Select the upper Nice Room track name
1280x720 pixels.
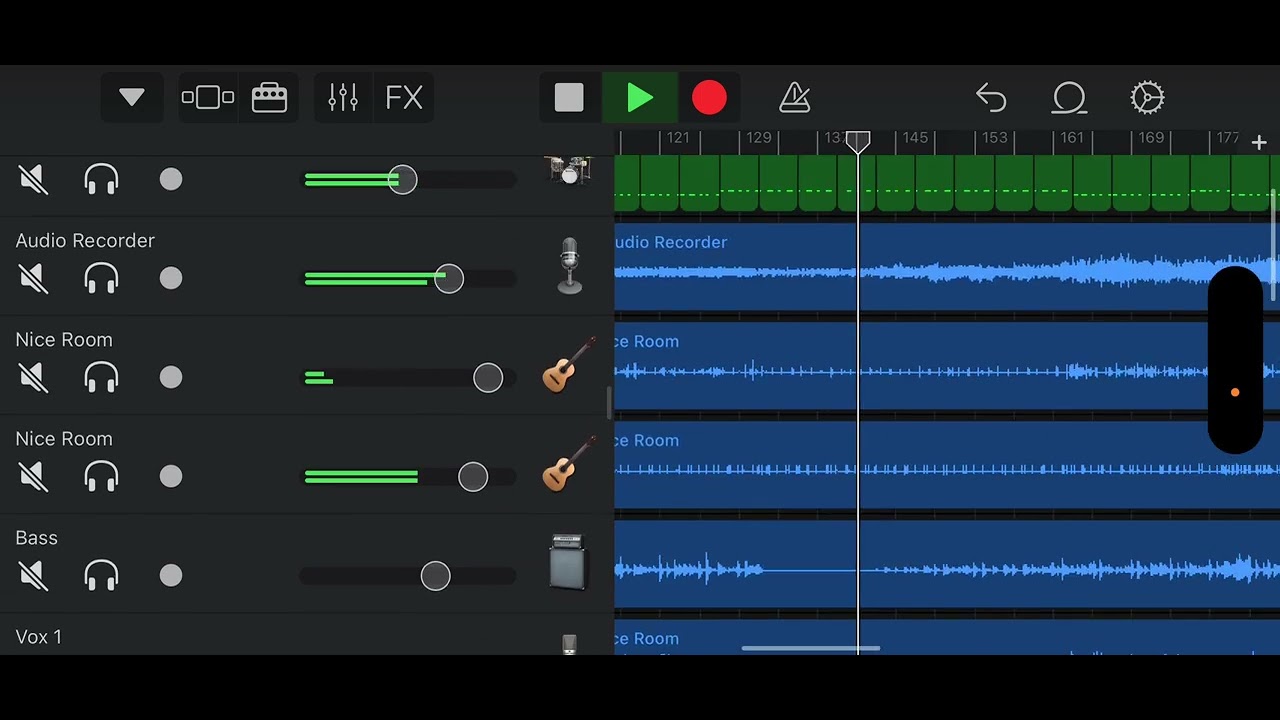[64, 340]
